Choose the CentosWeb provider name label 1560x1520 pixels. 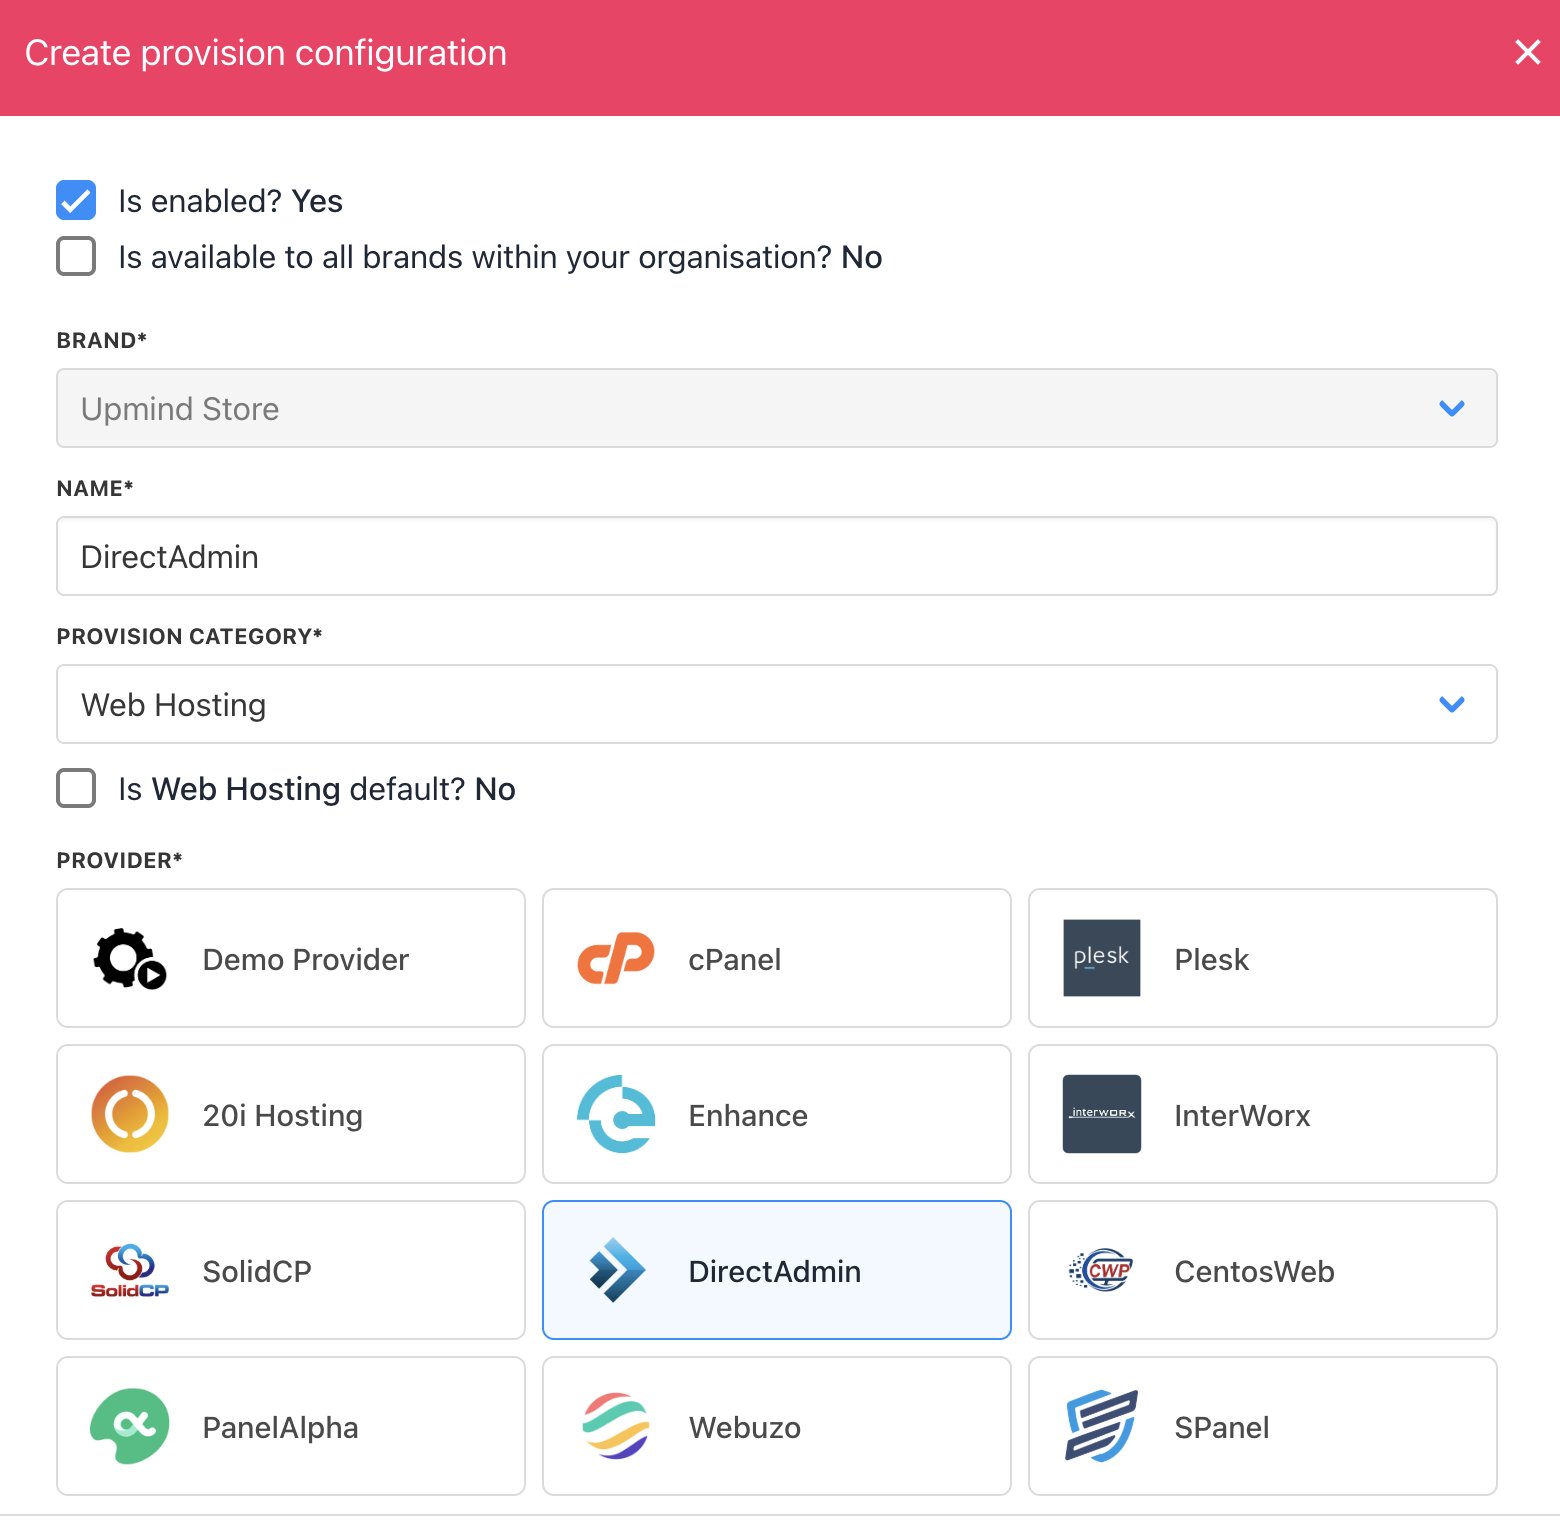click(1255, 1271)
